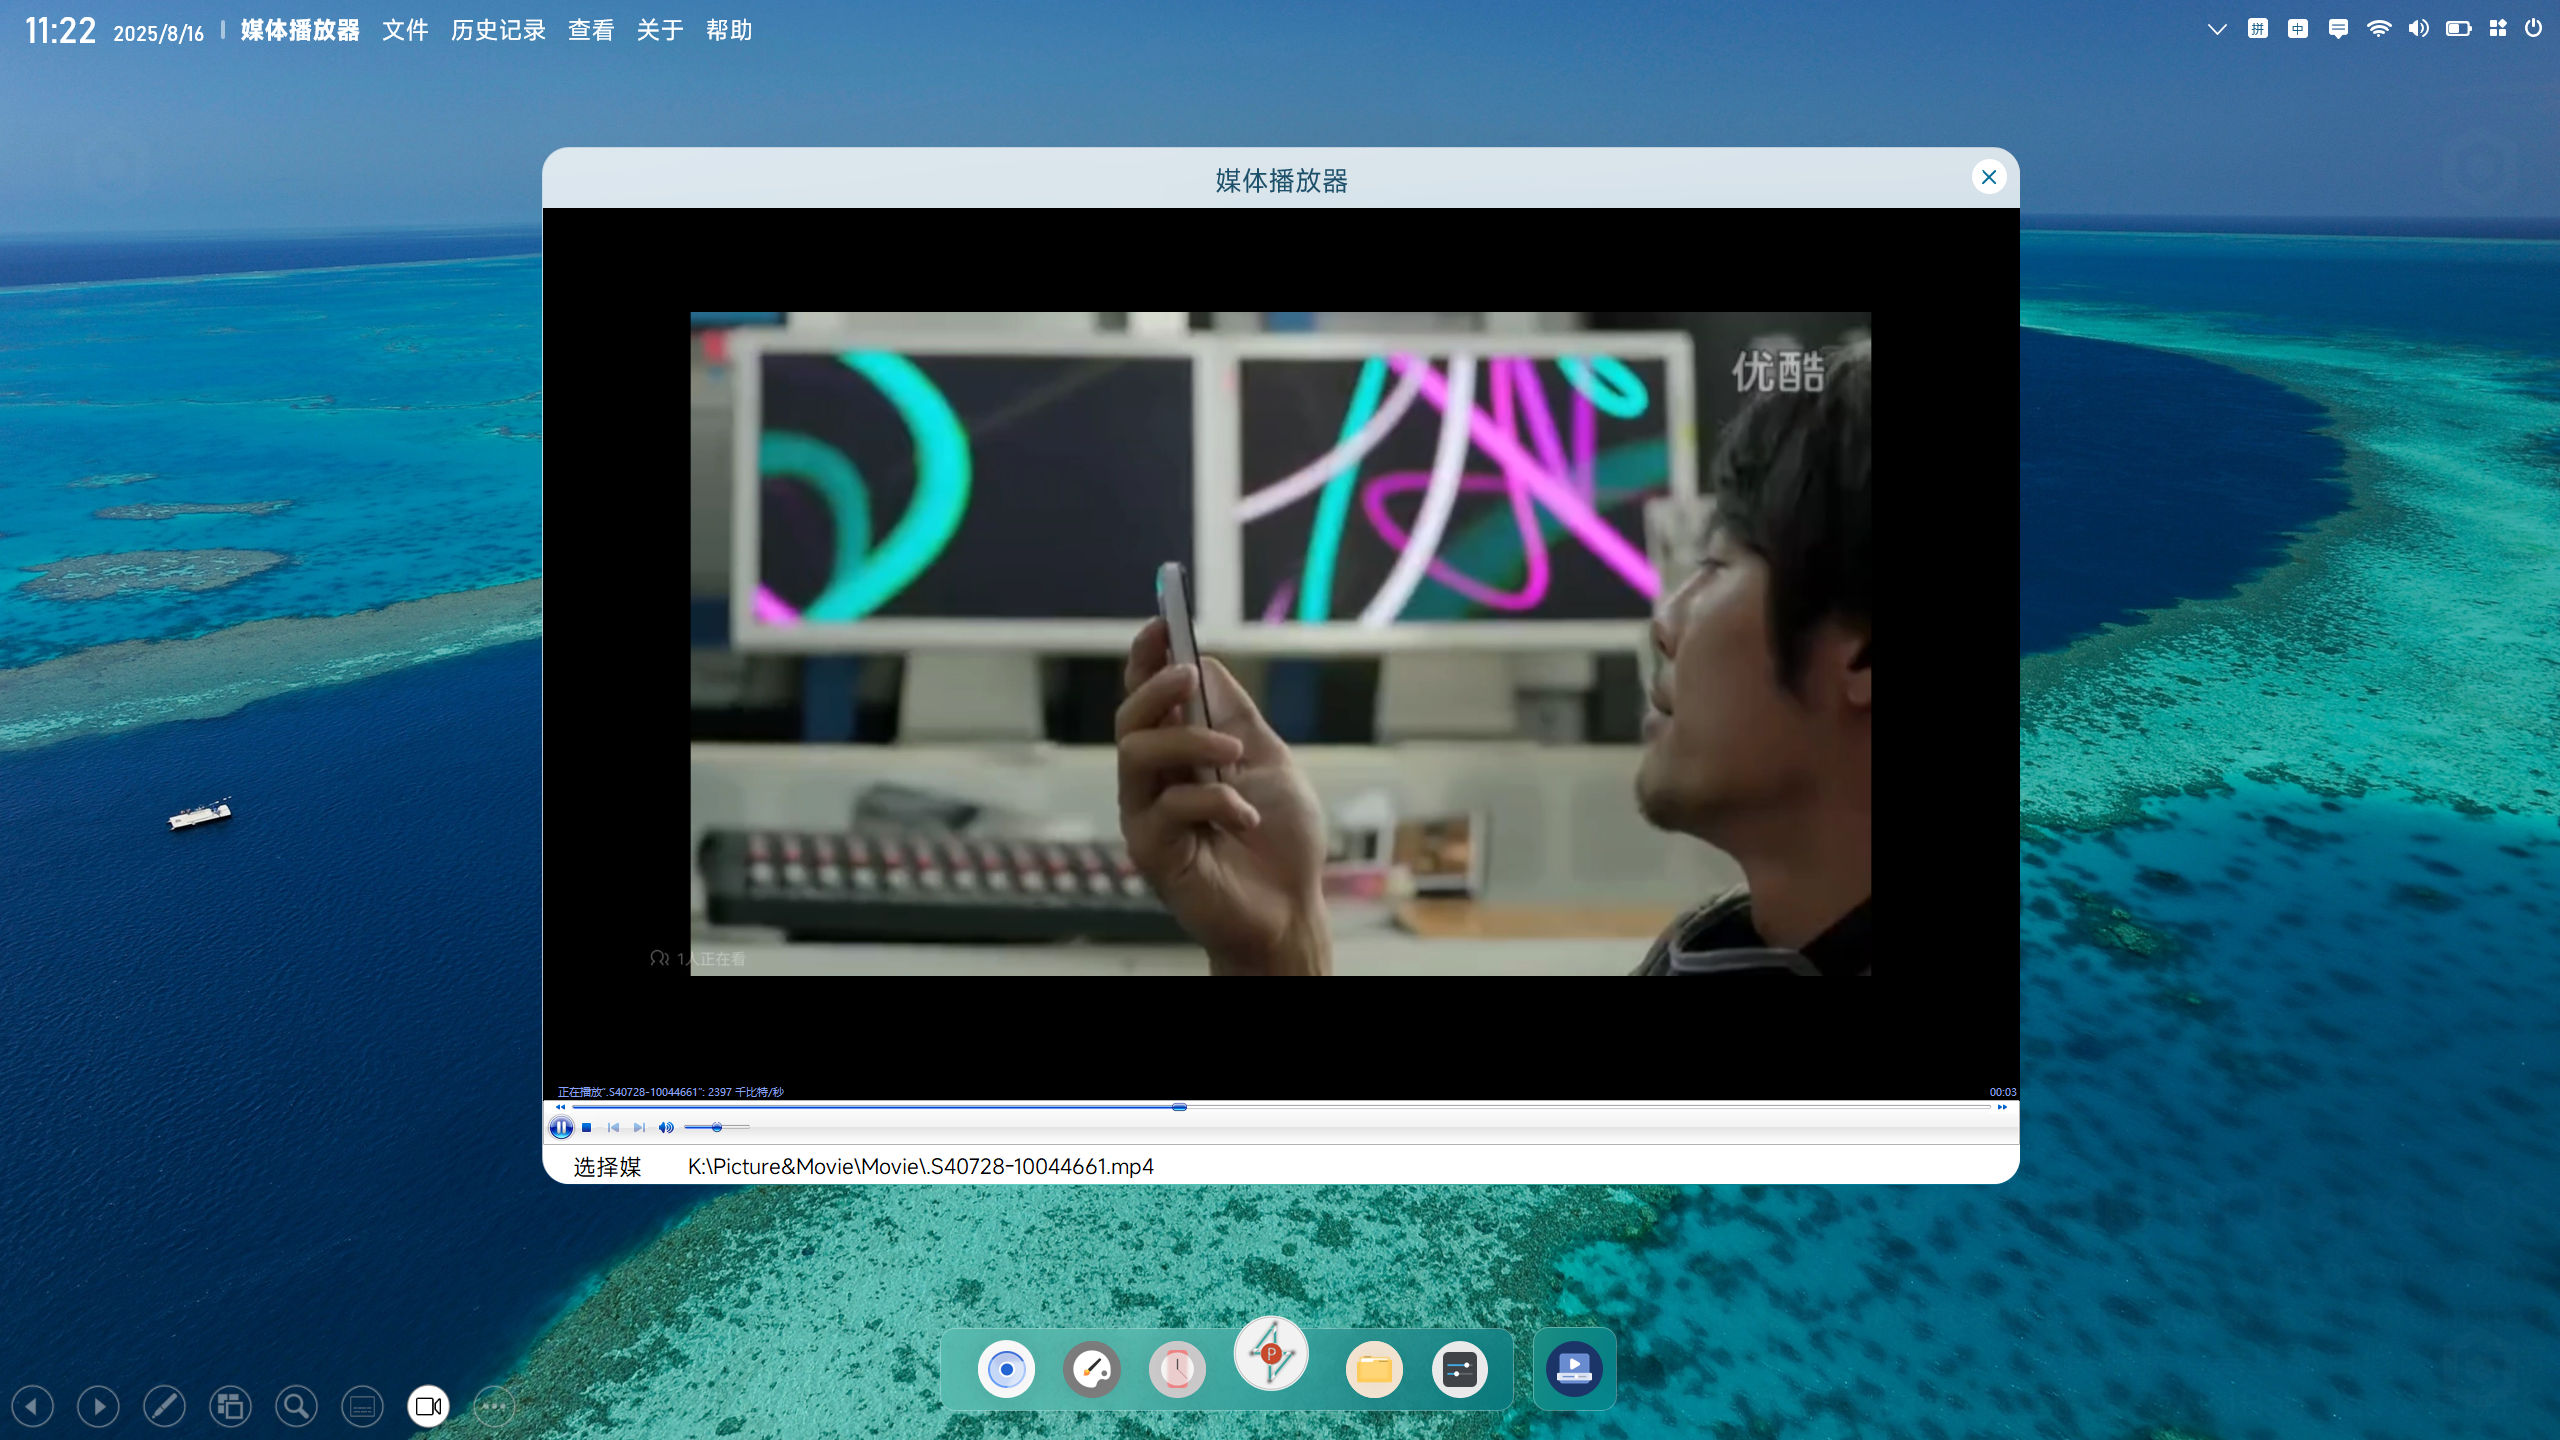The image size is (2560, 1440).
Task: Click the back arrow tool in the bottom bar
Action: [32, 1407]
